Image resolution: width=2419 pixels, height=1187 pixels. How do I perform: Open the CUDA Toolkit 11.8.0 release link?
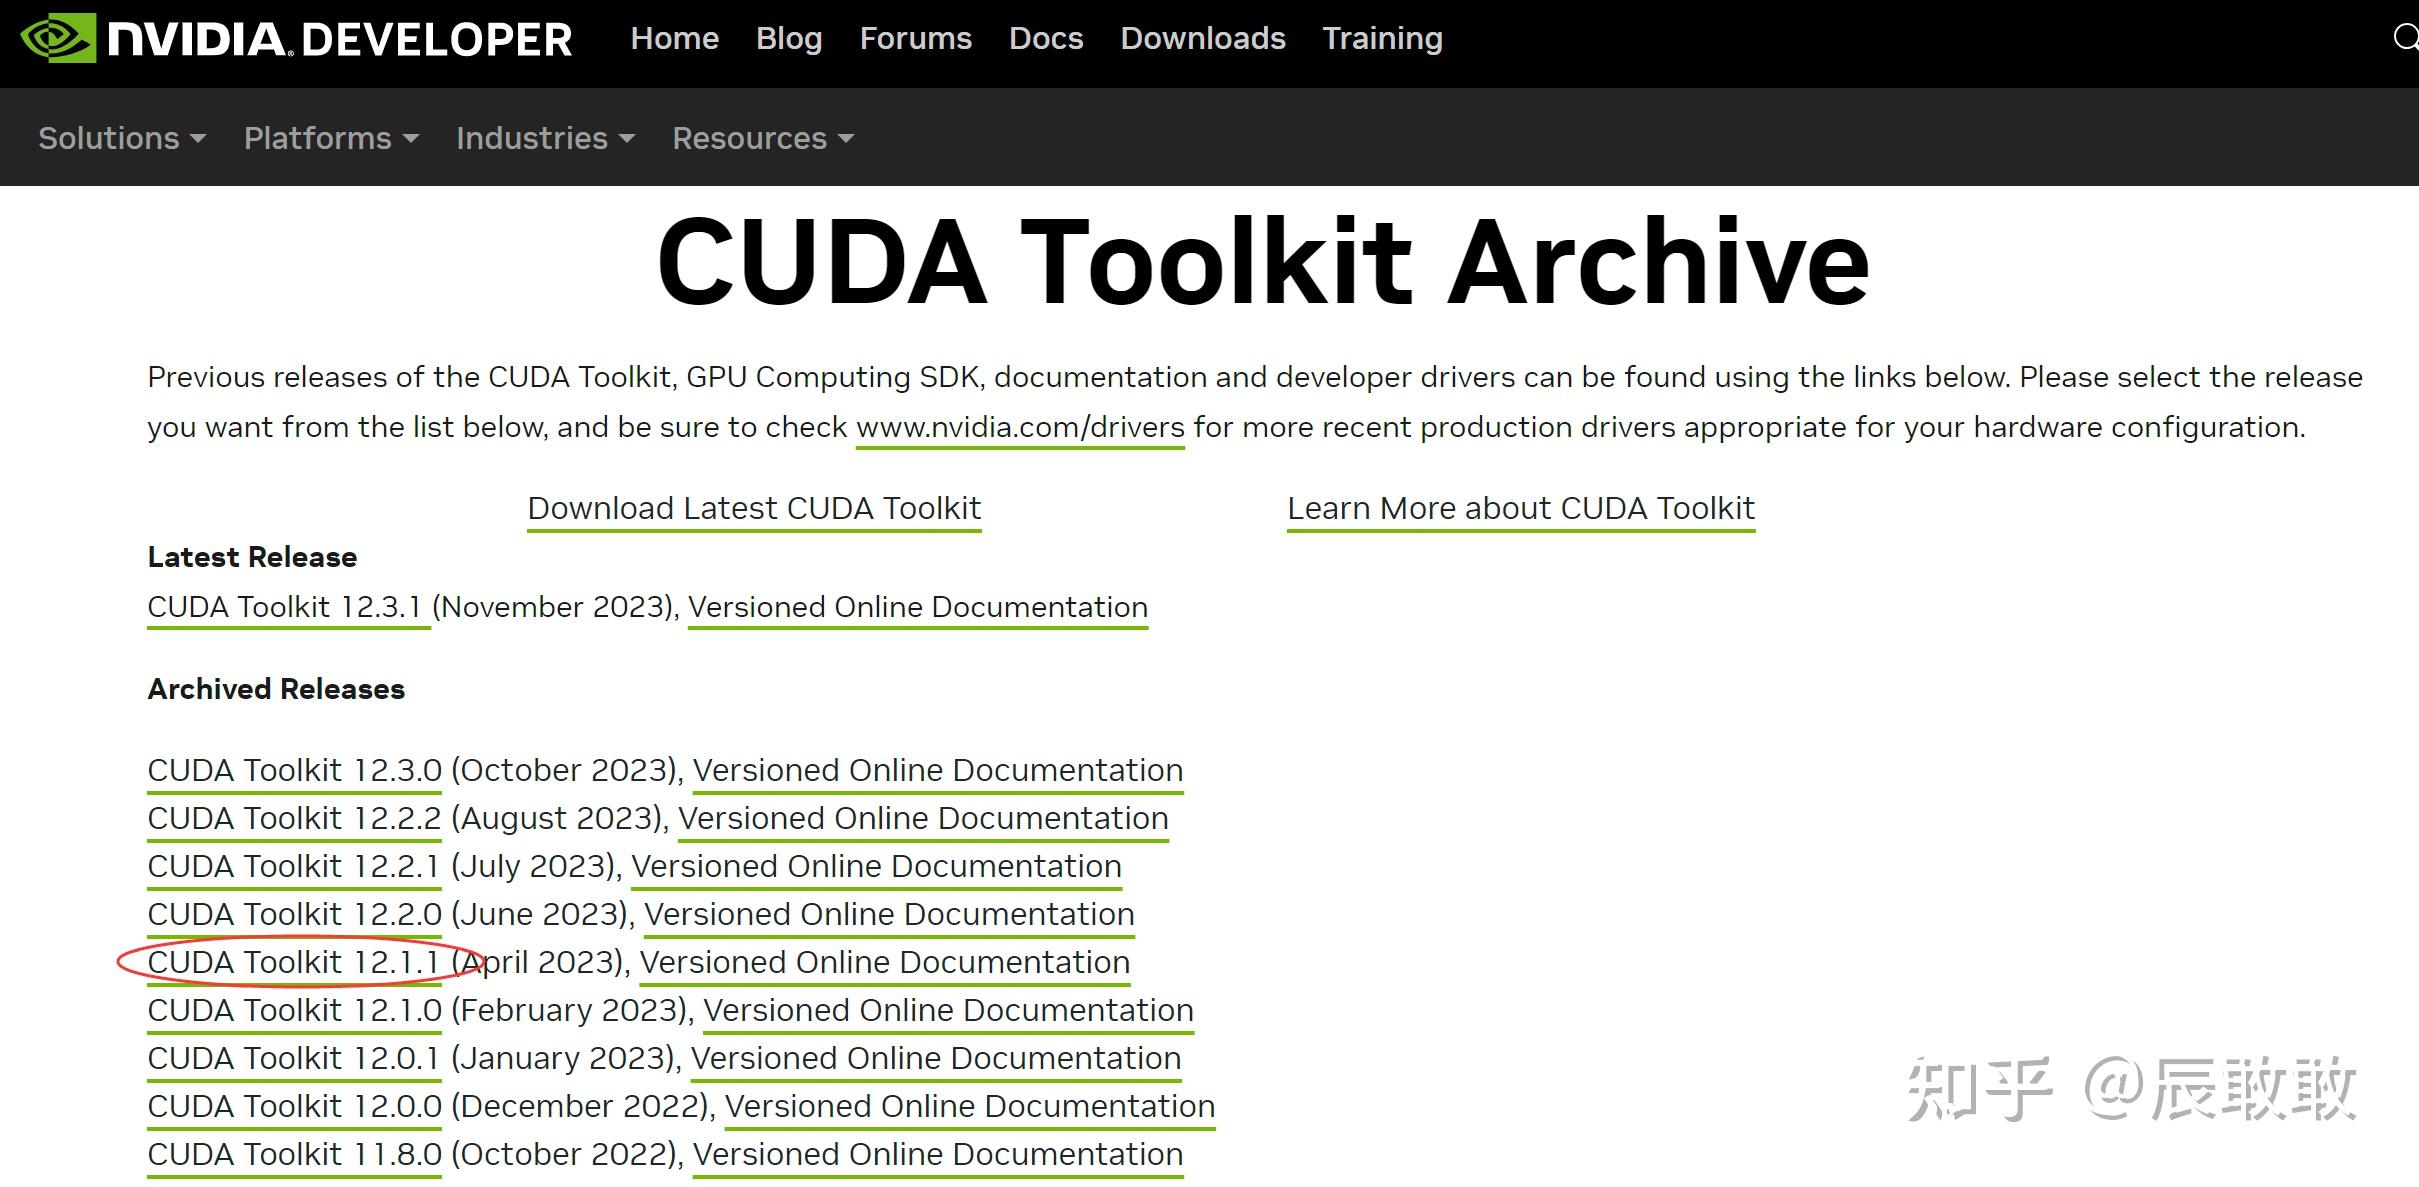[294, 1154]
